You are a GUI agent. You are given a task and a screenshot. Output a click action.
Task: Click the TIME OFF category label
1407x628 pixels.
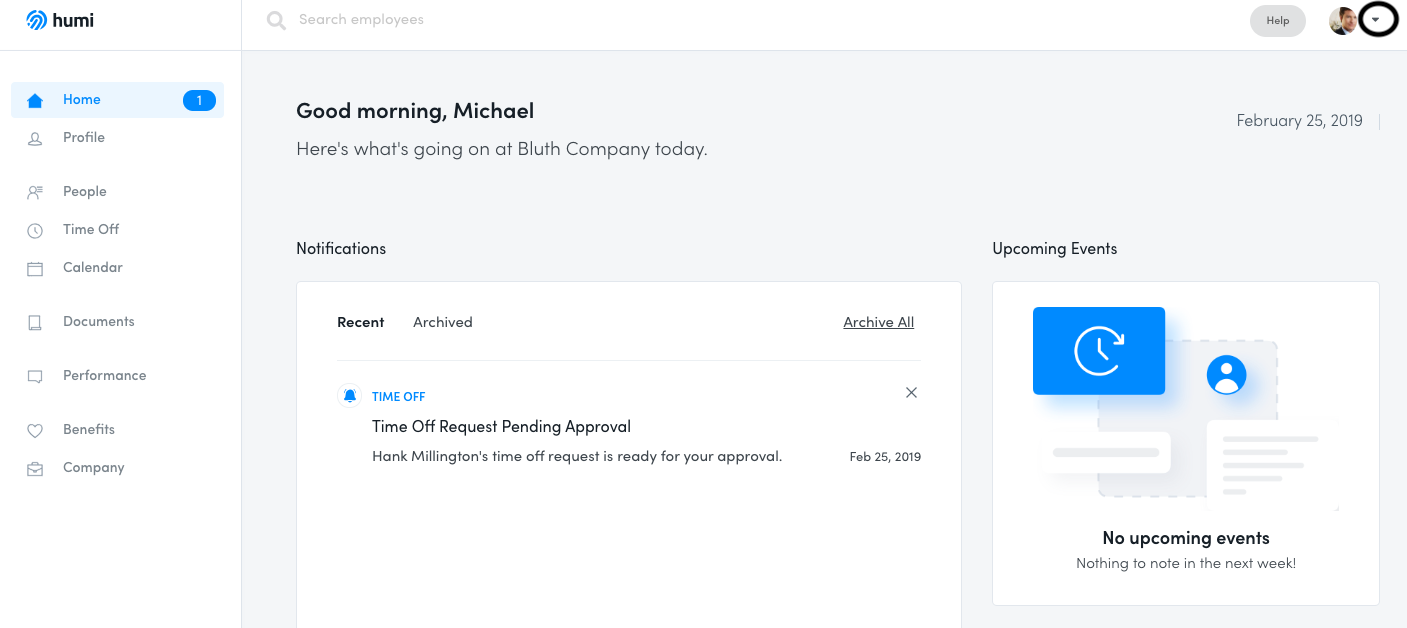click(399, 397)
